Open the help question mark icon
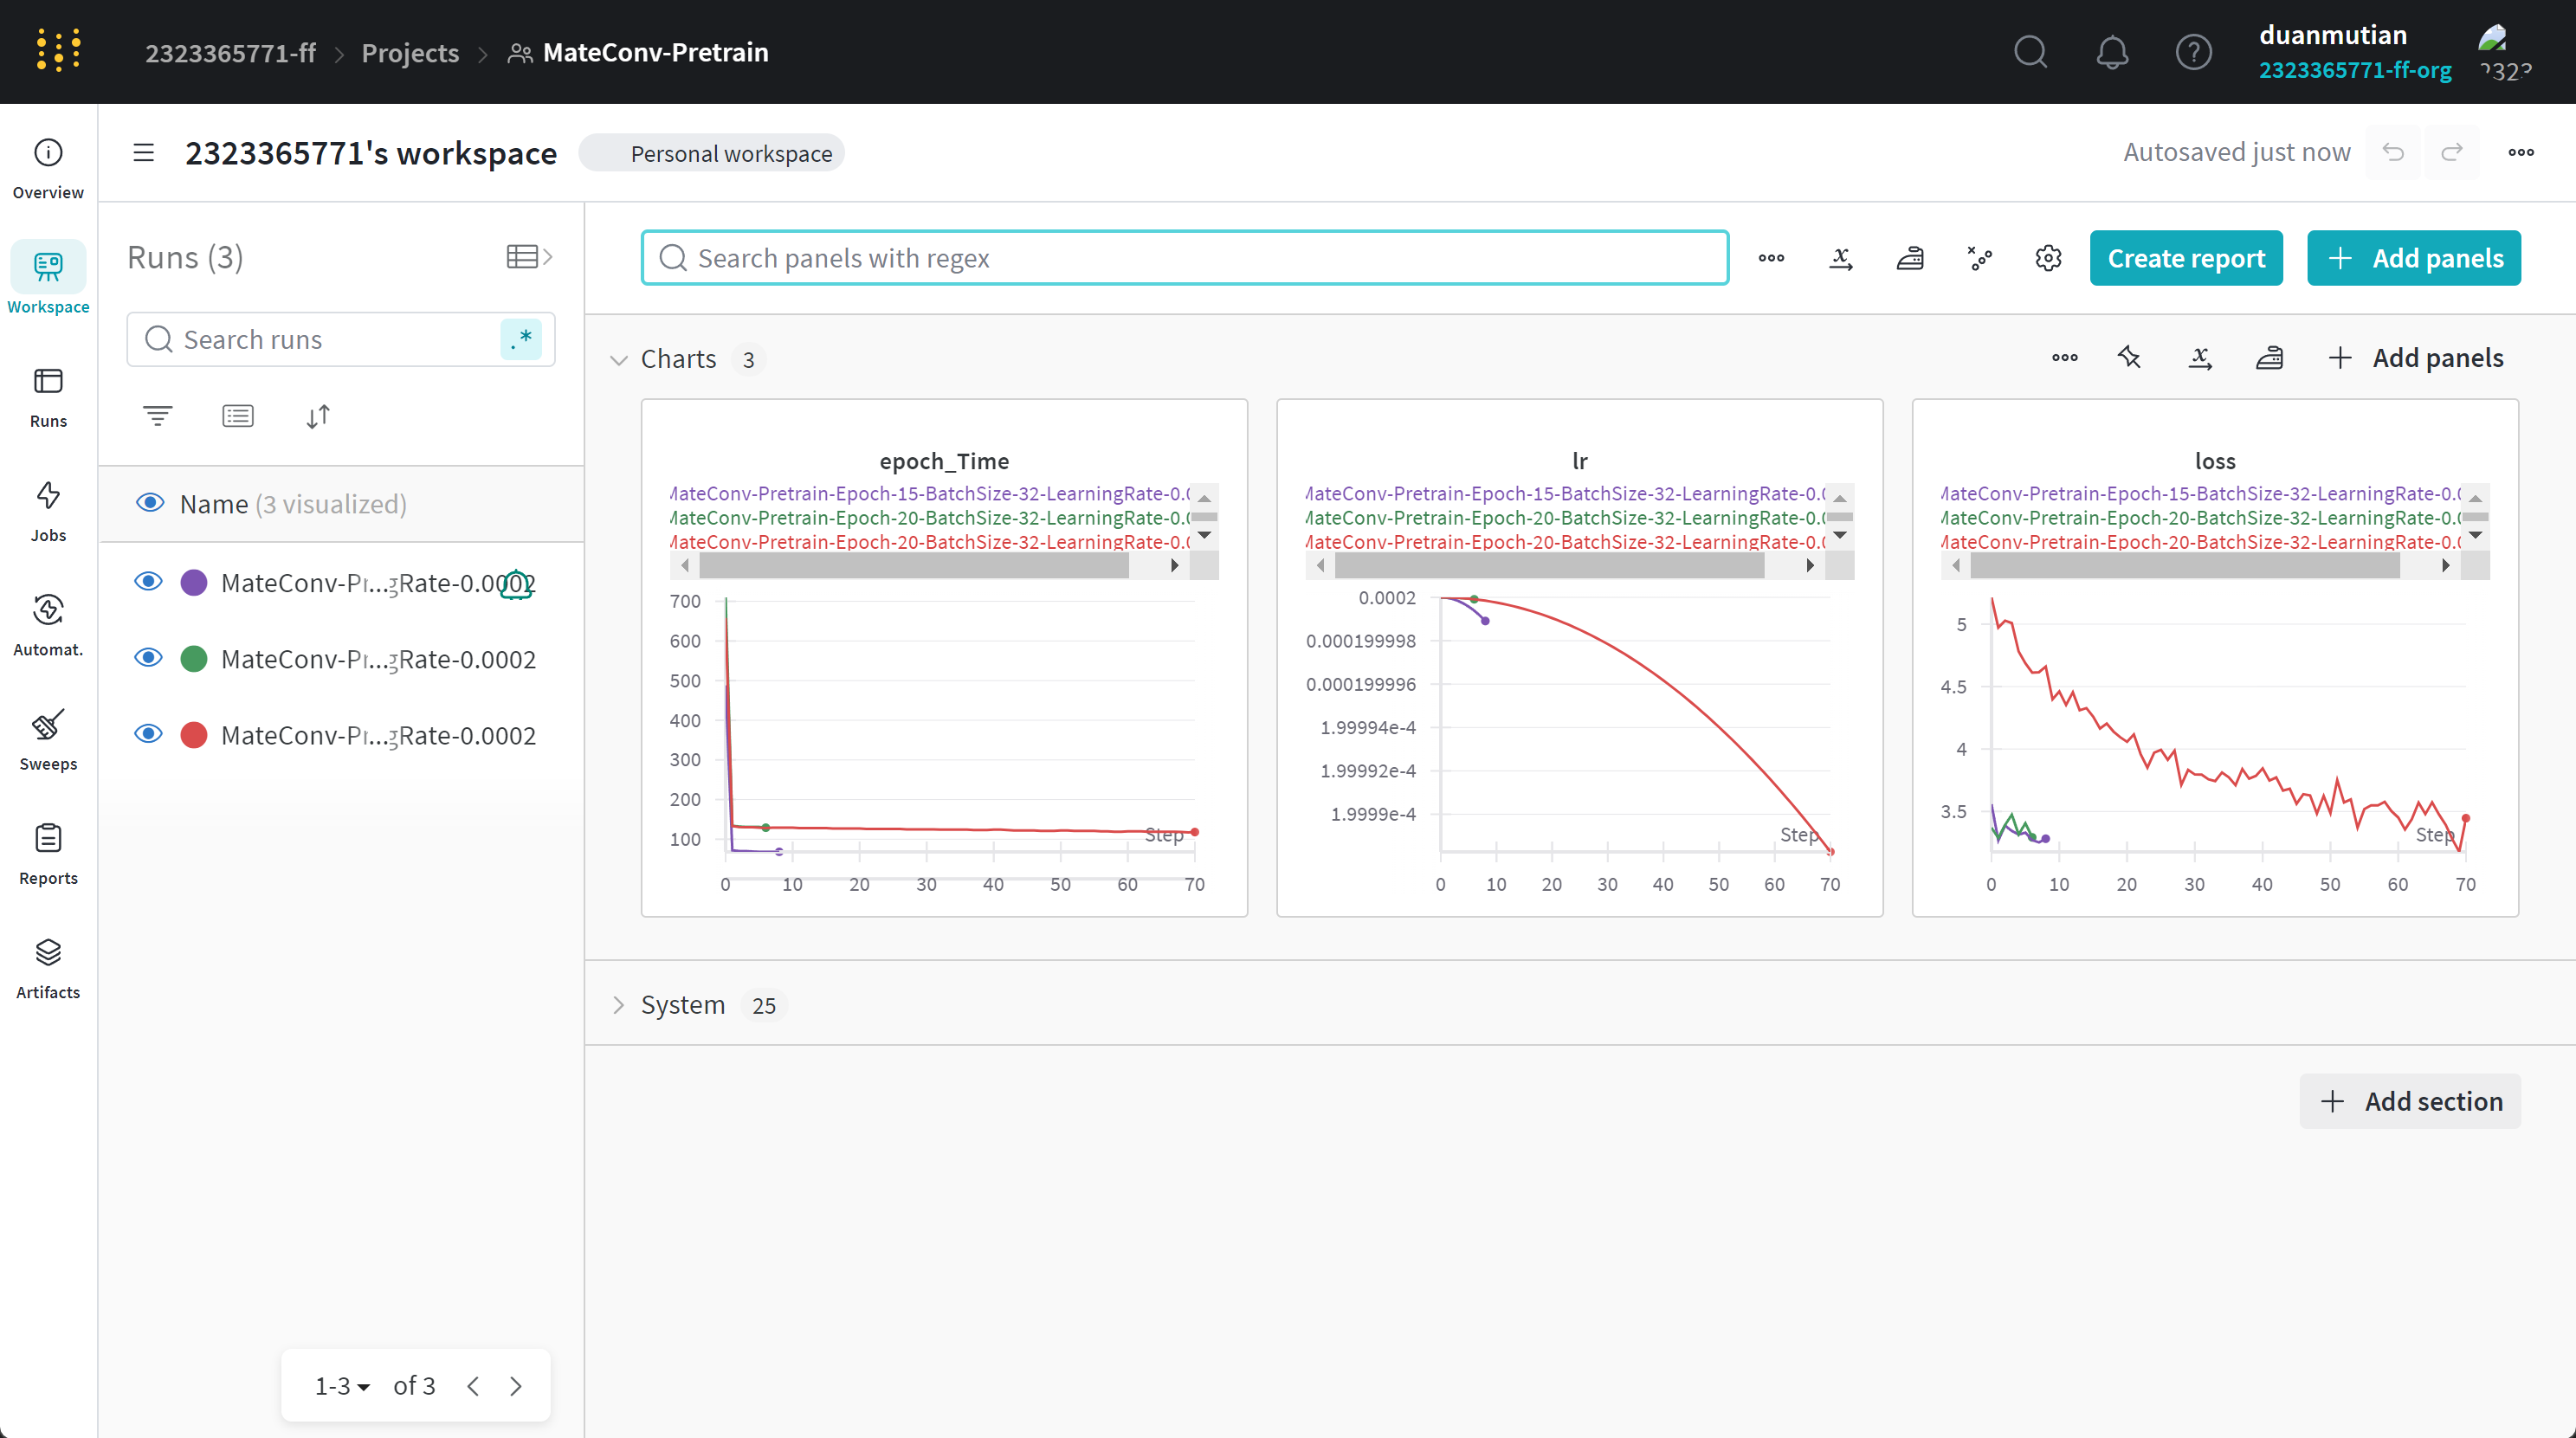 click(x=2194, y=52)
